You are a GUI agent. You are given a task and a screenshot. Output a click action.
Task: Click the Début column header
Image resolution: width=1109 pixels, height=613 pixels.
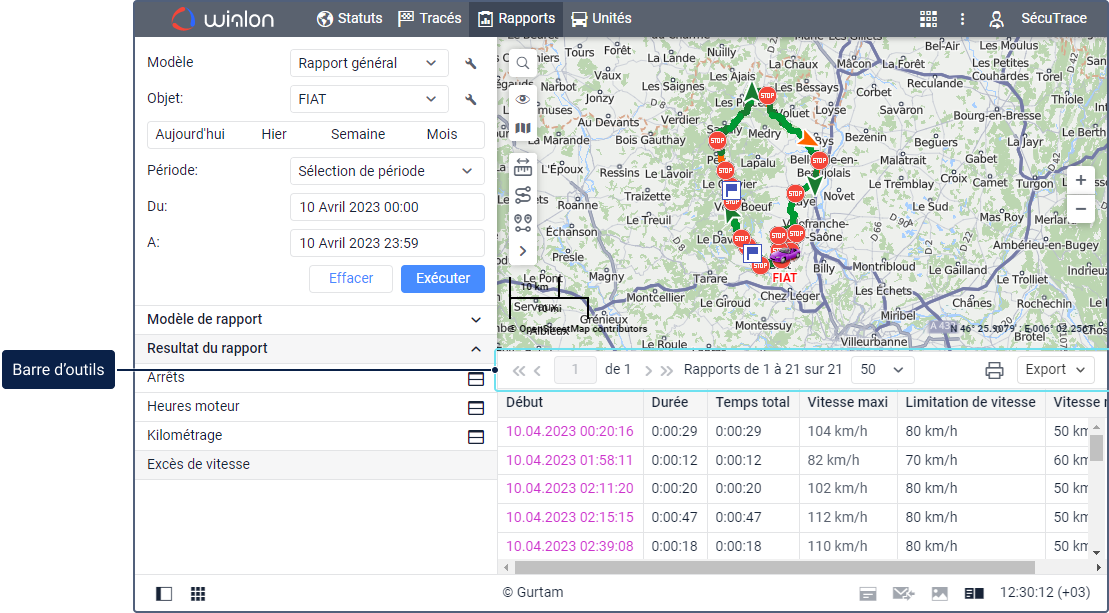click(525, 402)
